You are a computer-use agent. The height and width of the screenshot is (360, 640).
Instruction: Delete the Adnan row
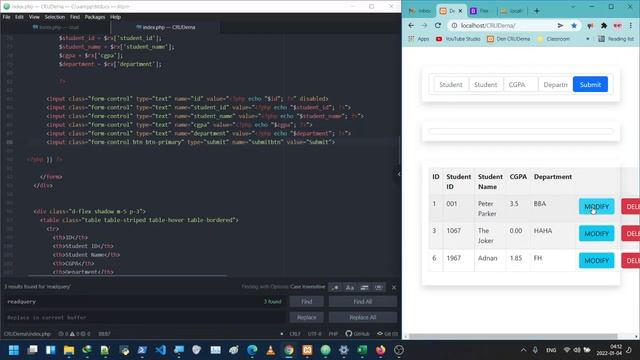[x=631, y=260]
